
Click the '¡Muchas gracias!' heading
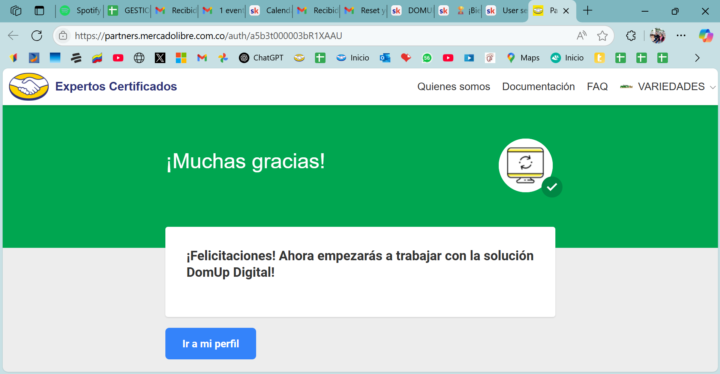point(245,161)
